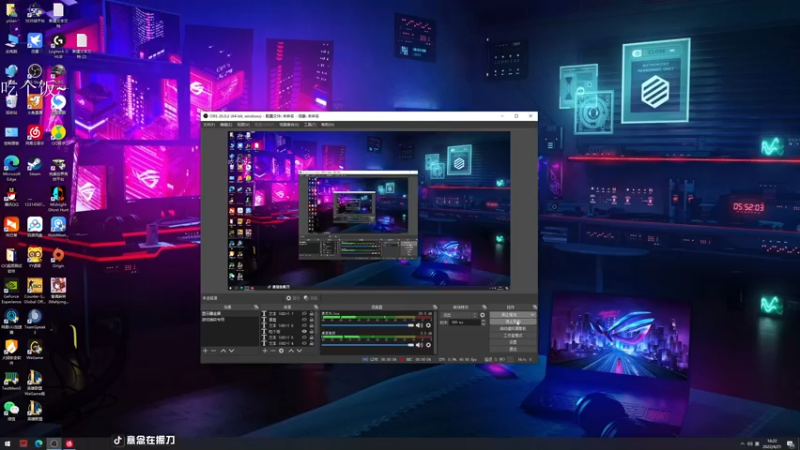Pop out the Scene Transitions dock panel

(484, 307)
